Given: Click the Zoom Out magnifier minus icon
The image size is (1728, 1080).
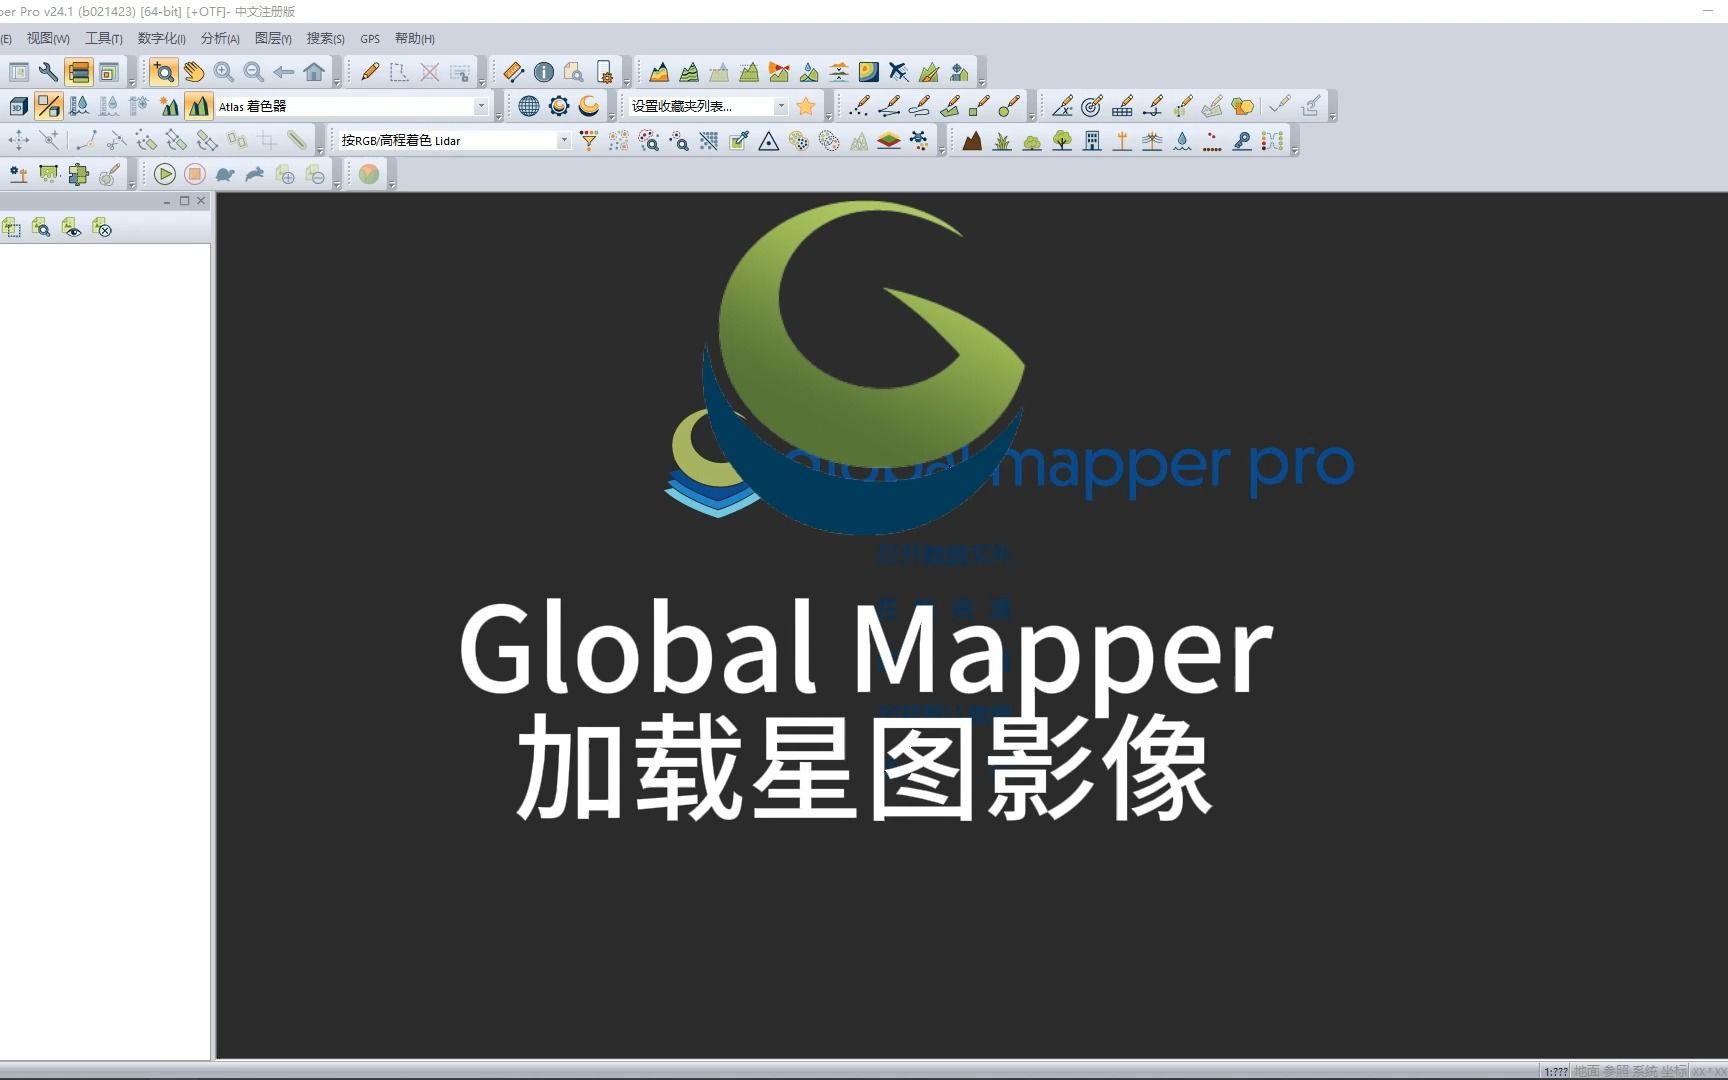Looking at the screenshot, I should (x=254, y=72).
